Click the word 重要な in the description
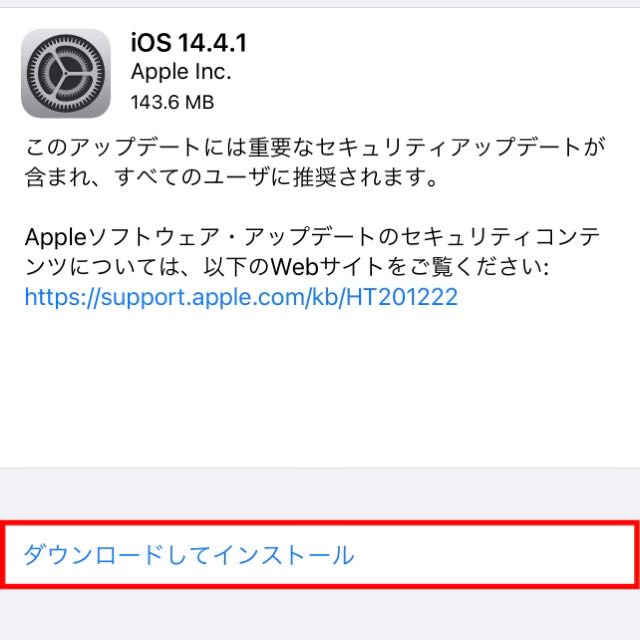 (x=281, y=147)
